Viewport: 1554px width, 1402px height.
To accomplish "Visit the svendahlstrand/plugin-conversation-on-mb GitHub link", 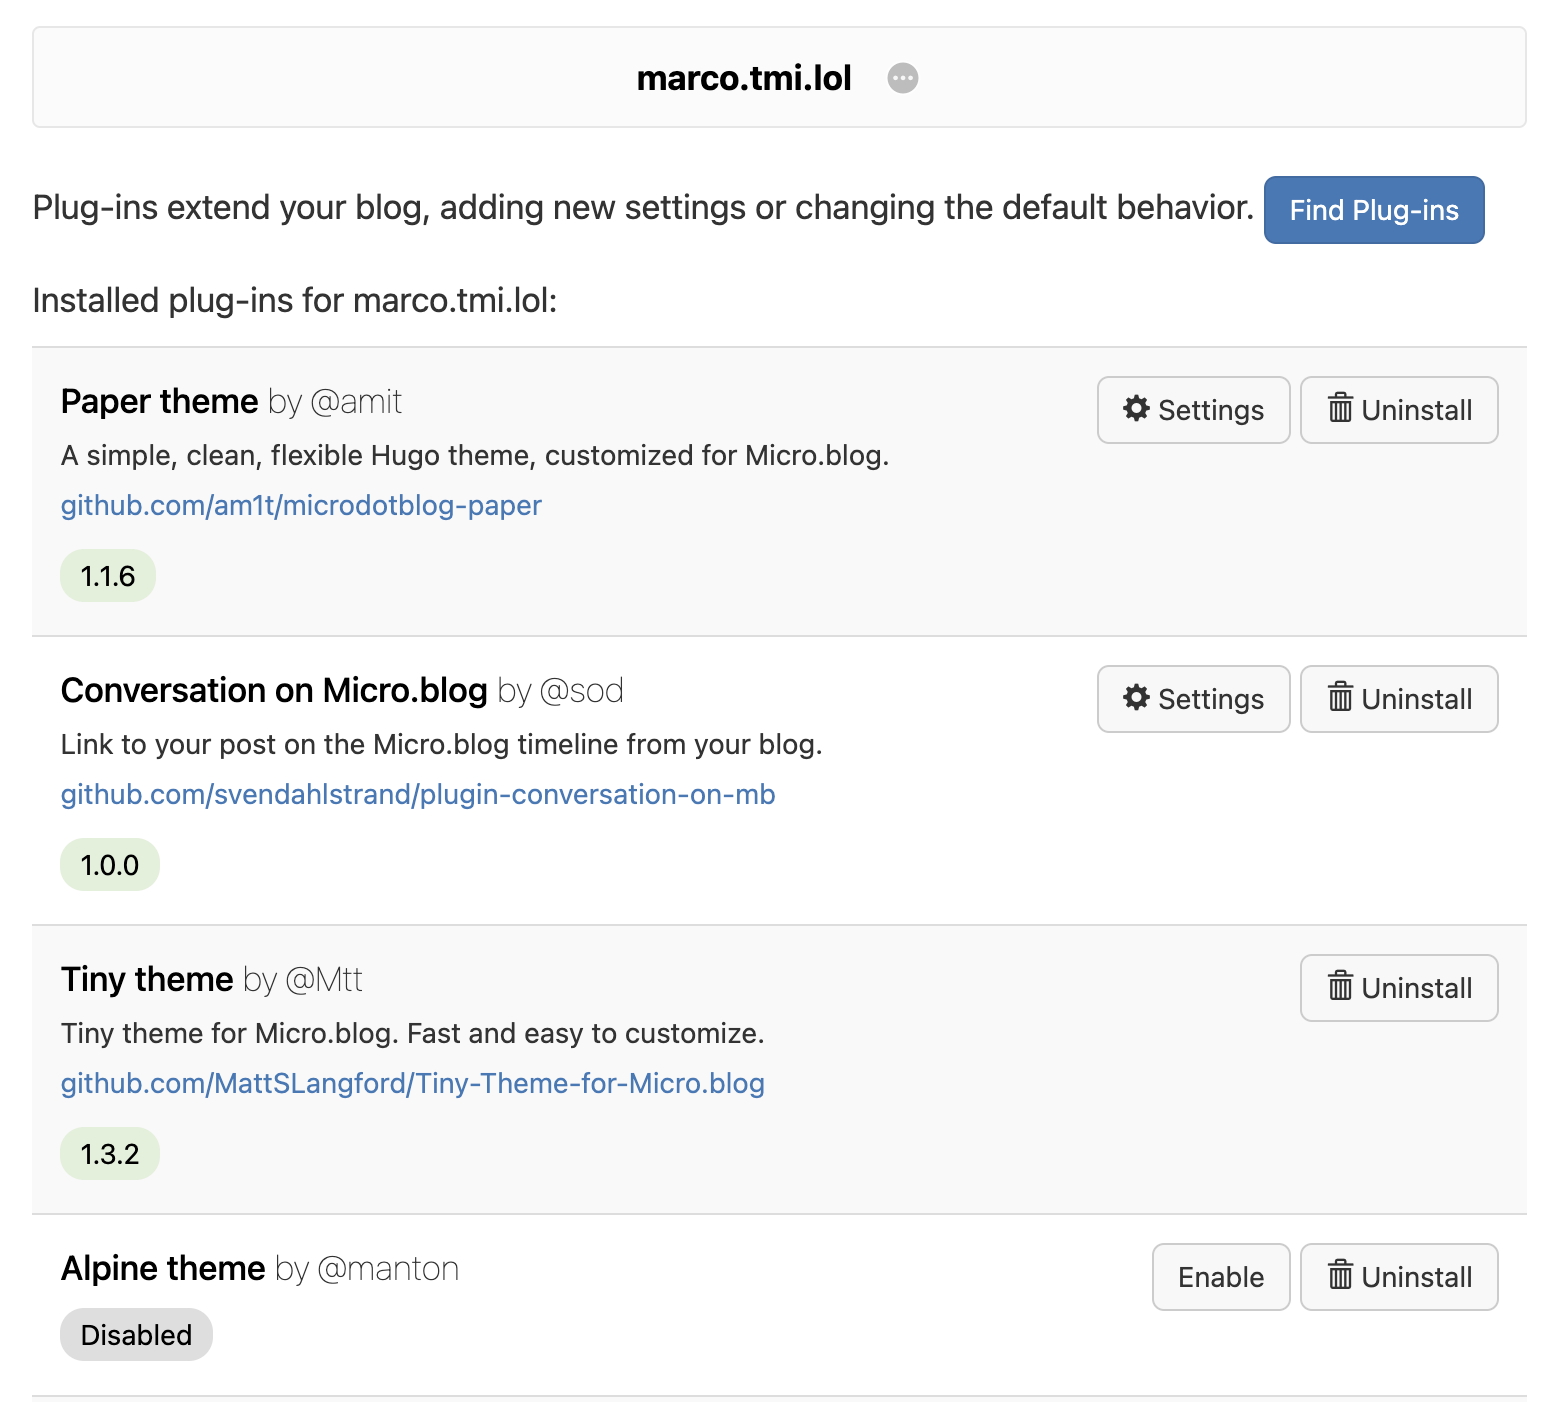I will click(418, 794).
